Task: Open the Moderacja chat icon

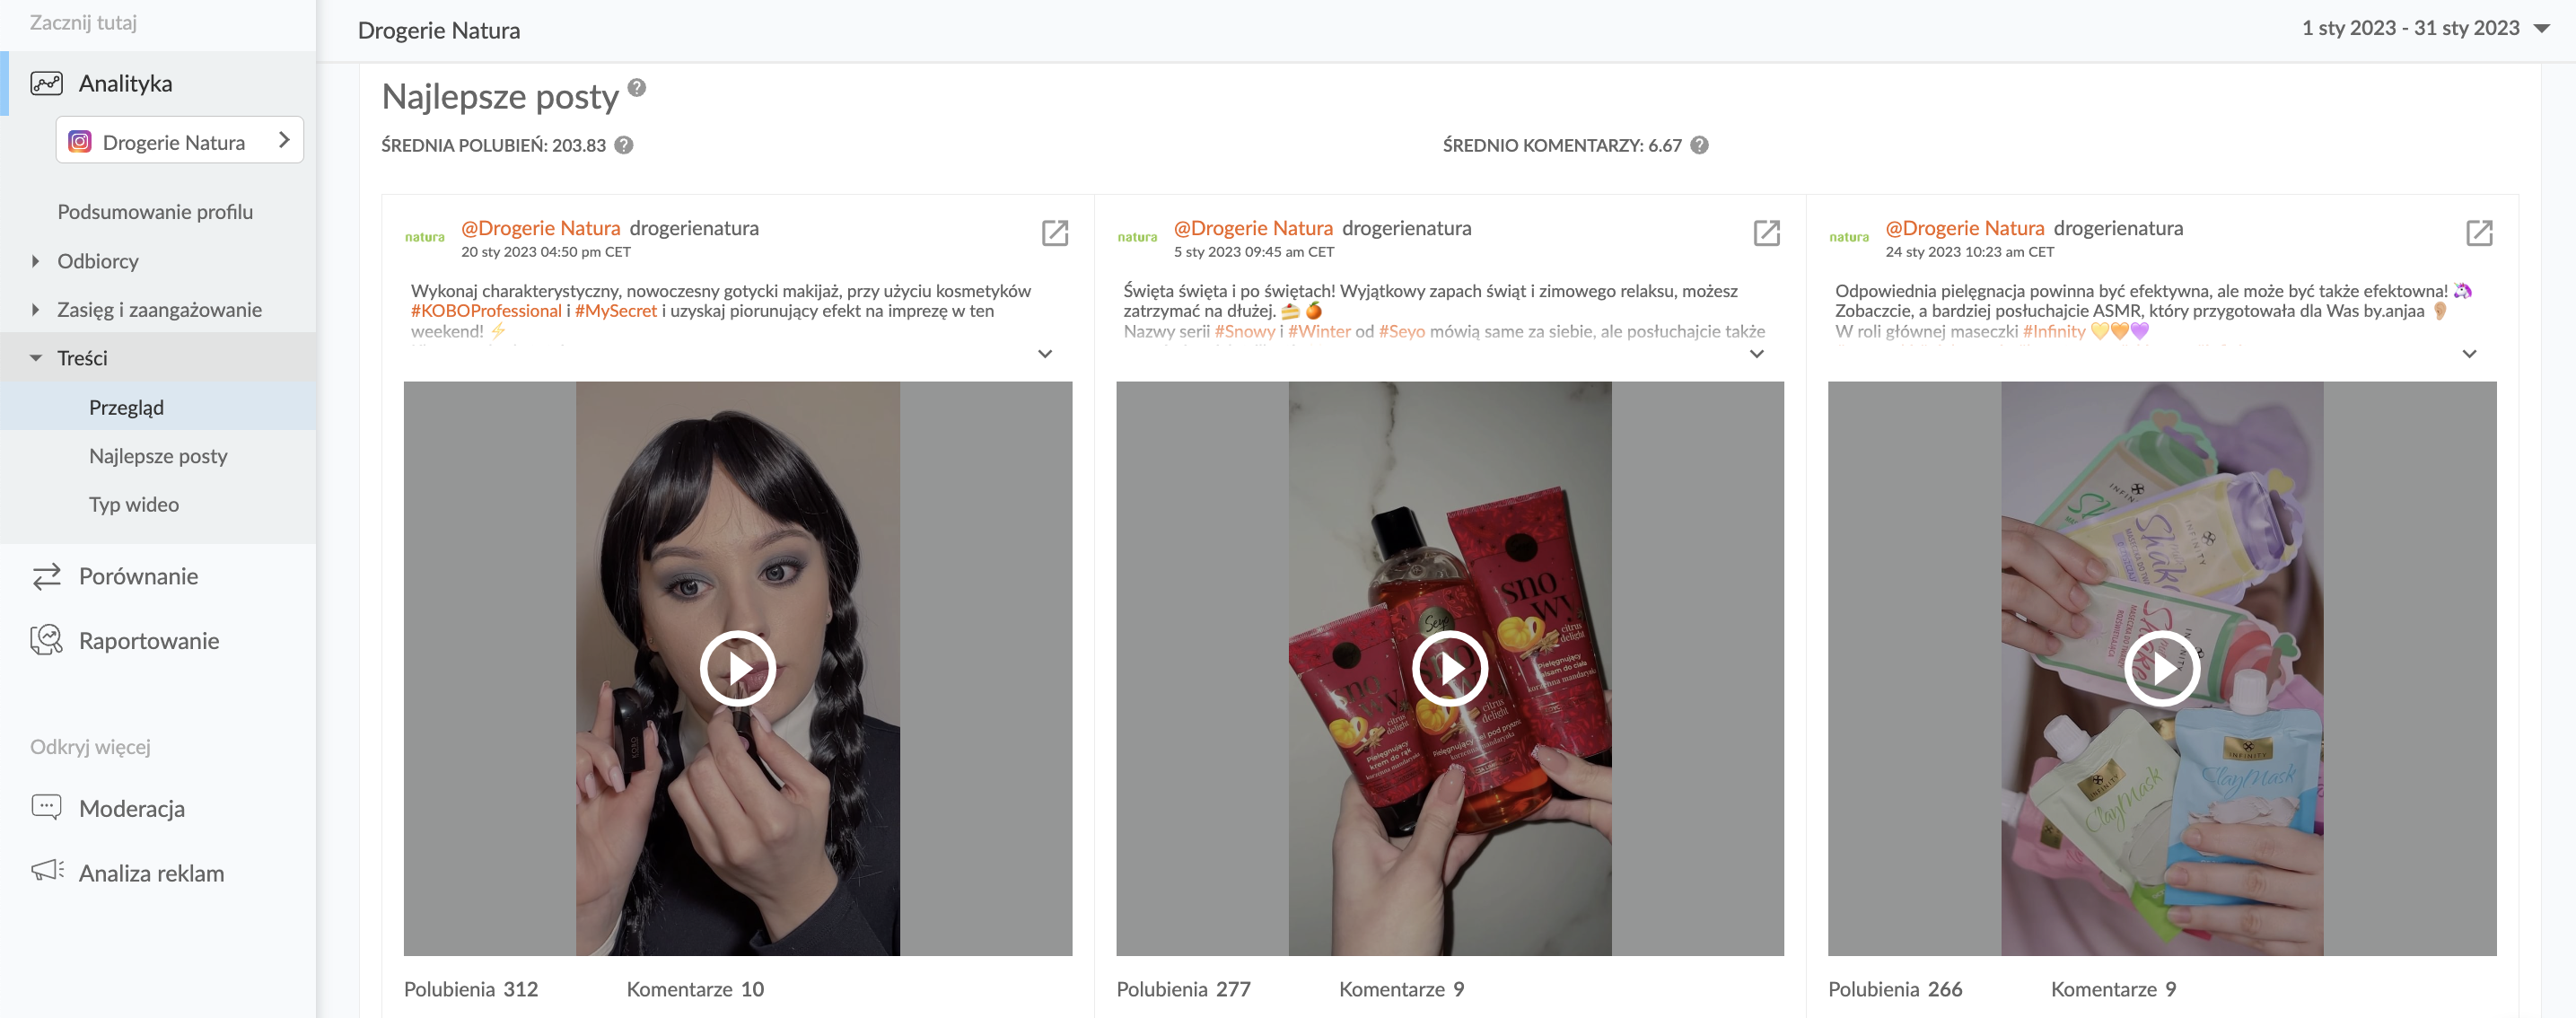Action: point(46,807)
